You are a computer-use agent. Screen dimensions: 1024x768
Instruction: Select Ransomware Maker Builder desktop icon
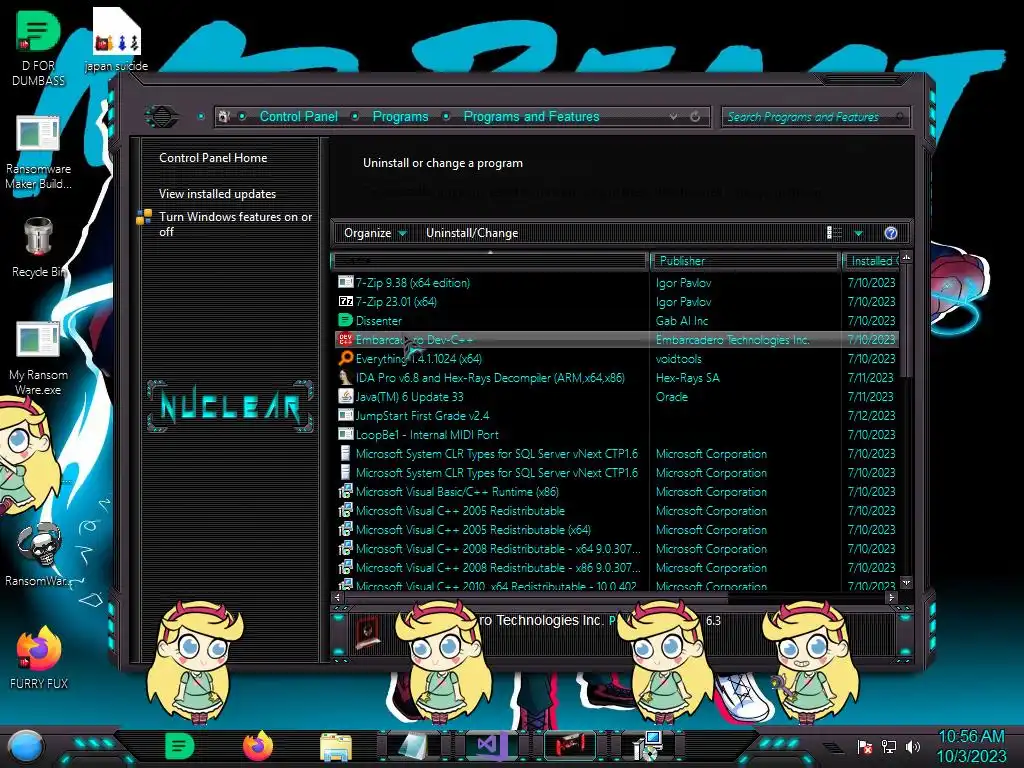38,152
